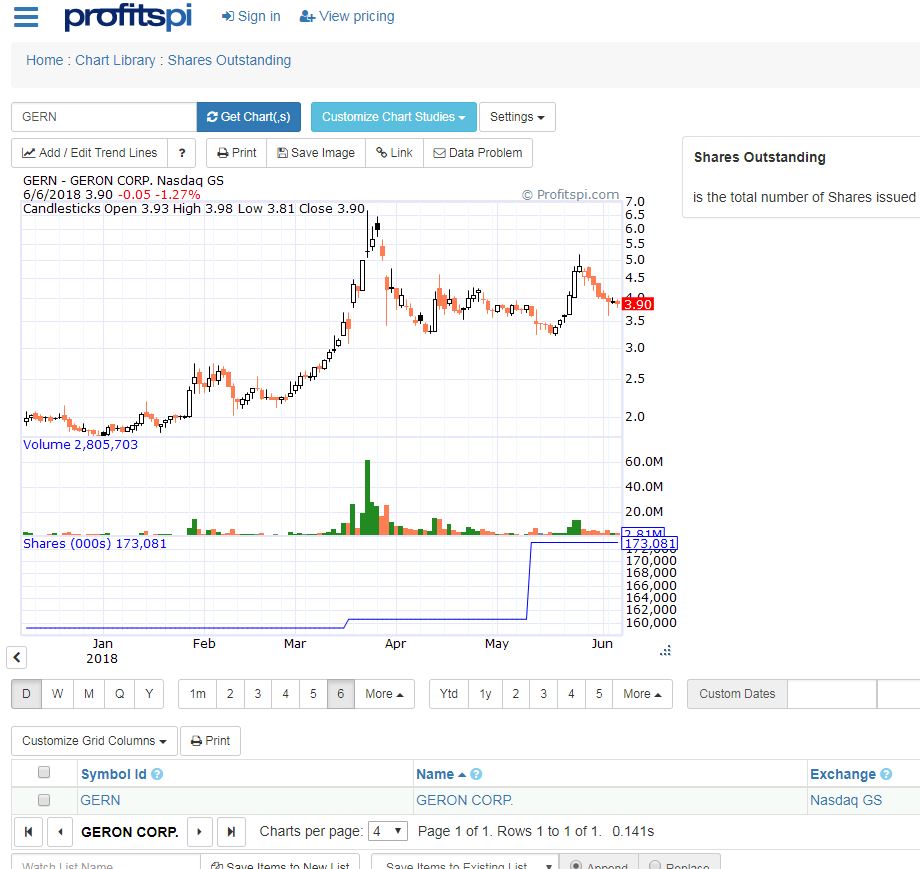Click the Custom Dates button
The height and width of the screenshot is (869, 920).
click(737, 694)
